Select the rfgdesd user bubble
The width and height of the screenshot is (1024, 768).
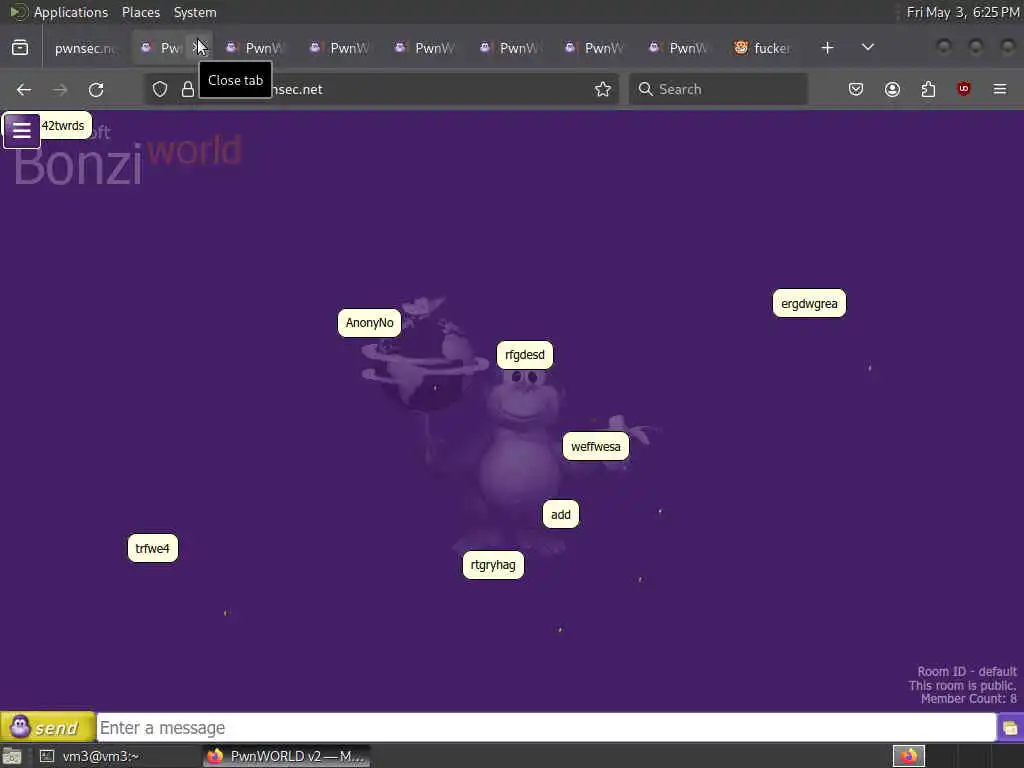pyautogui.click(x=524, y=355)
